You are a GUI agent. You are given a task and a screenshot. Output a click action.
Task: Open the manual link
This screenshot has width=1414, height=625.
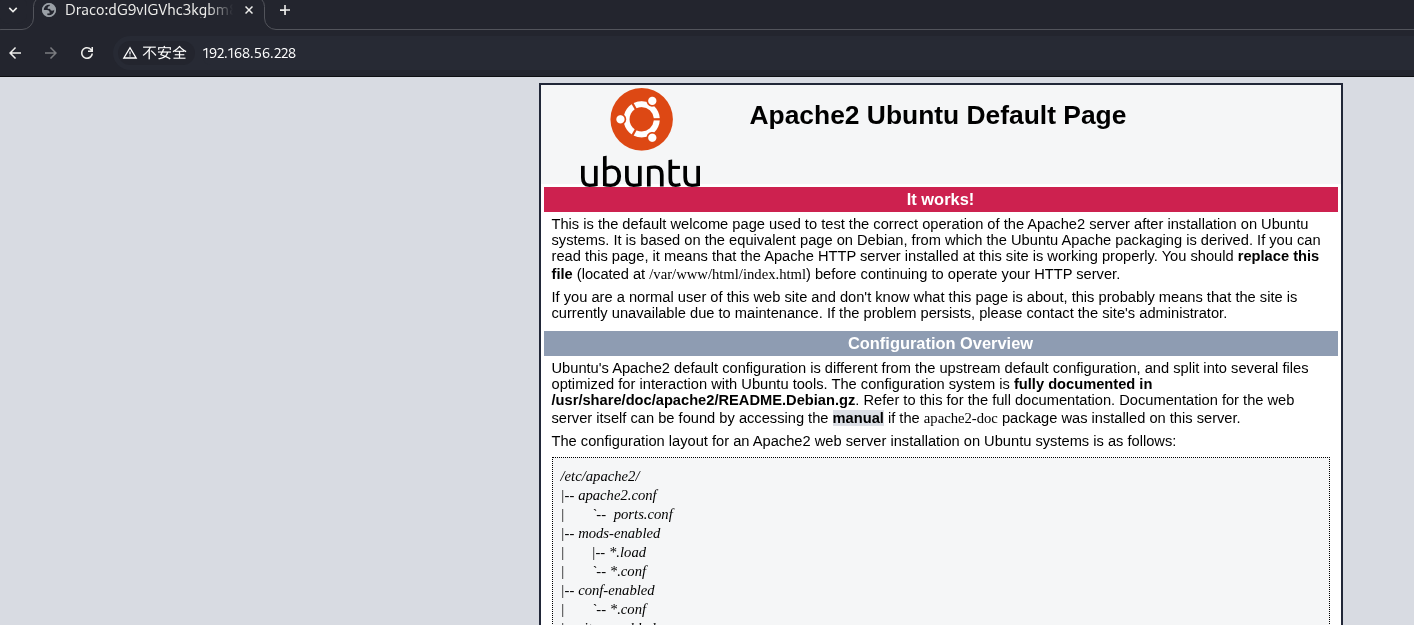858,418
